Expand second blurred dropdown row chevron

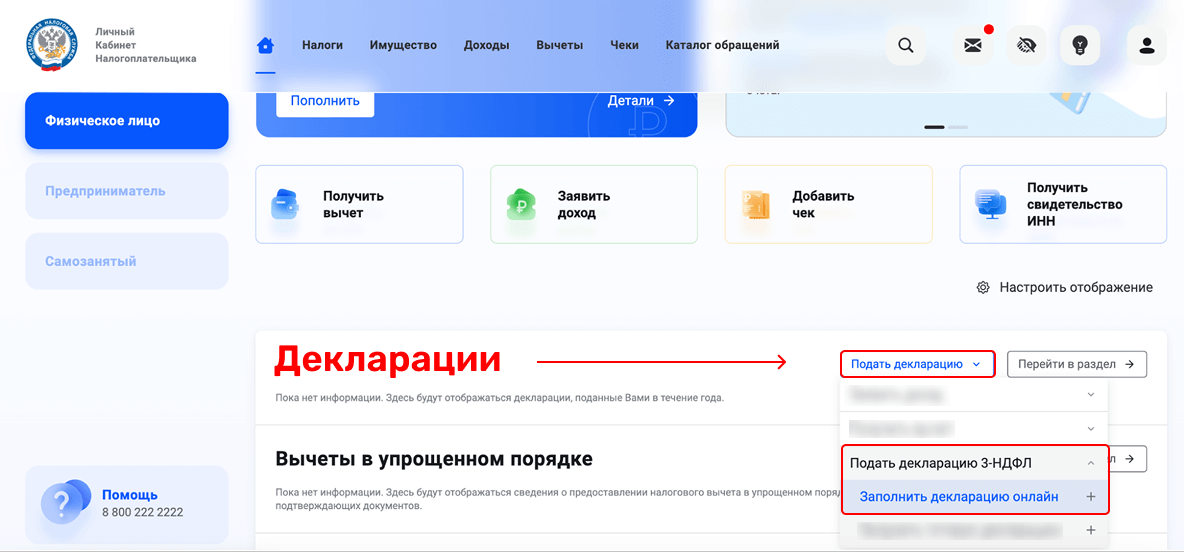pos(1091,428)
